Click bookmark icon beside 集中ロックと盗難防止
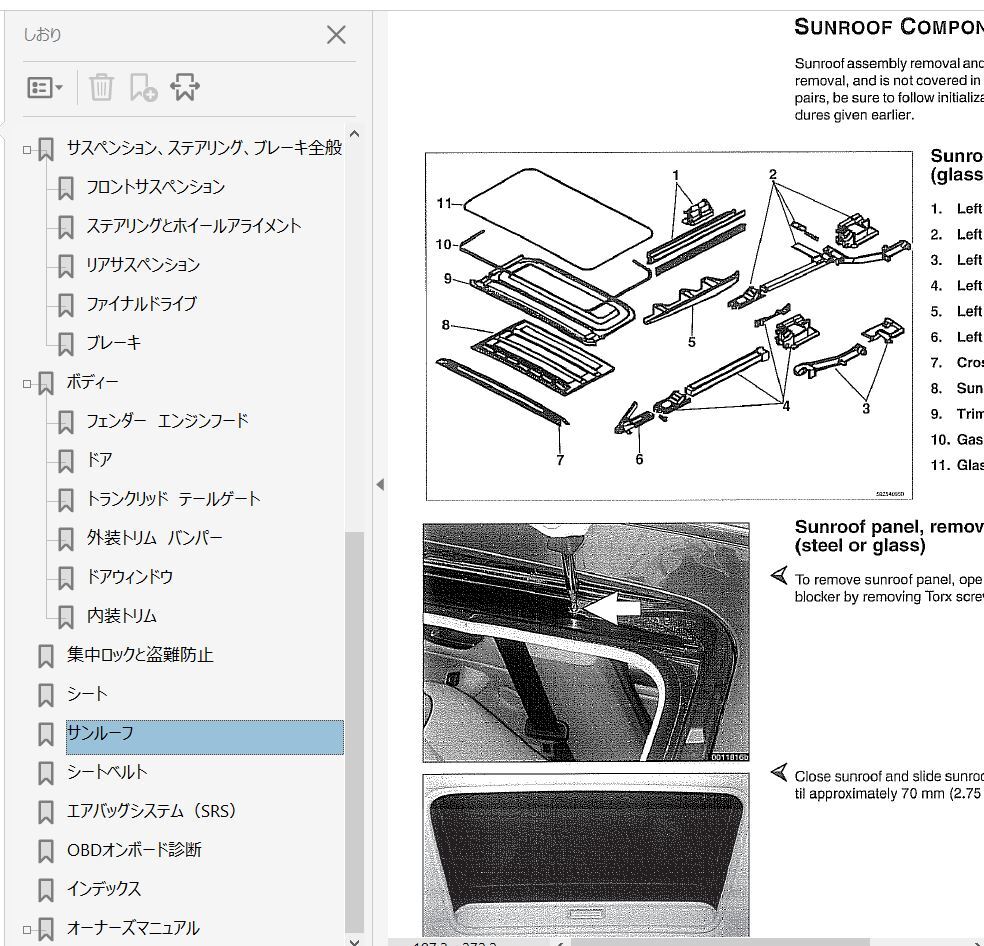 (45, 656)
